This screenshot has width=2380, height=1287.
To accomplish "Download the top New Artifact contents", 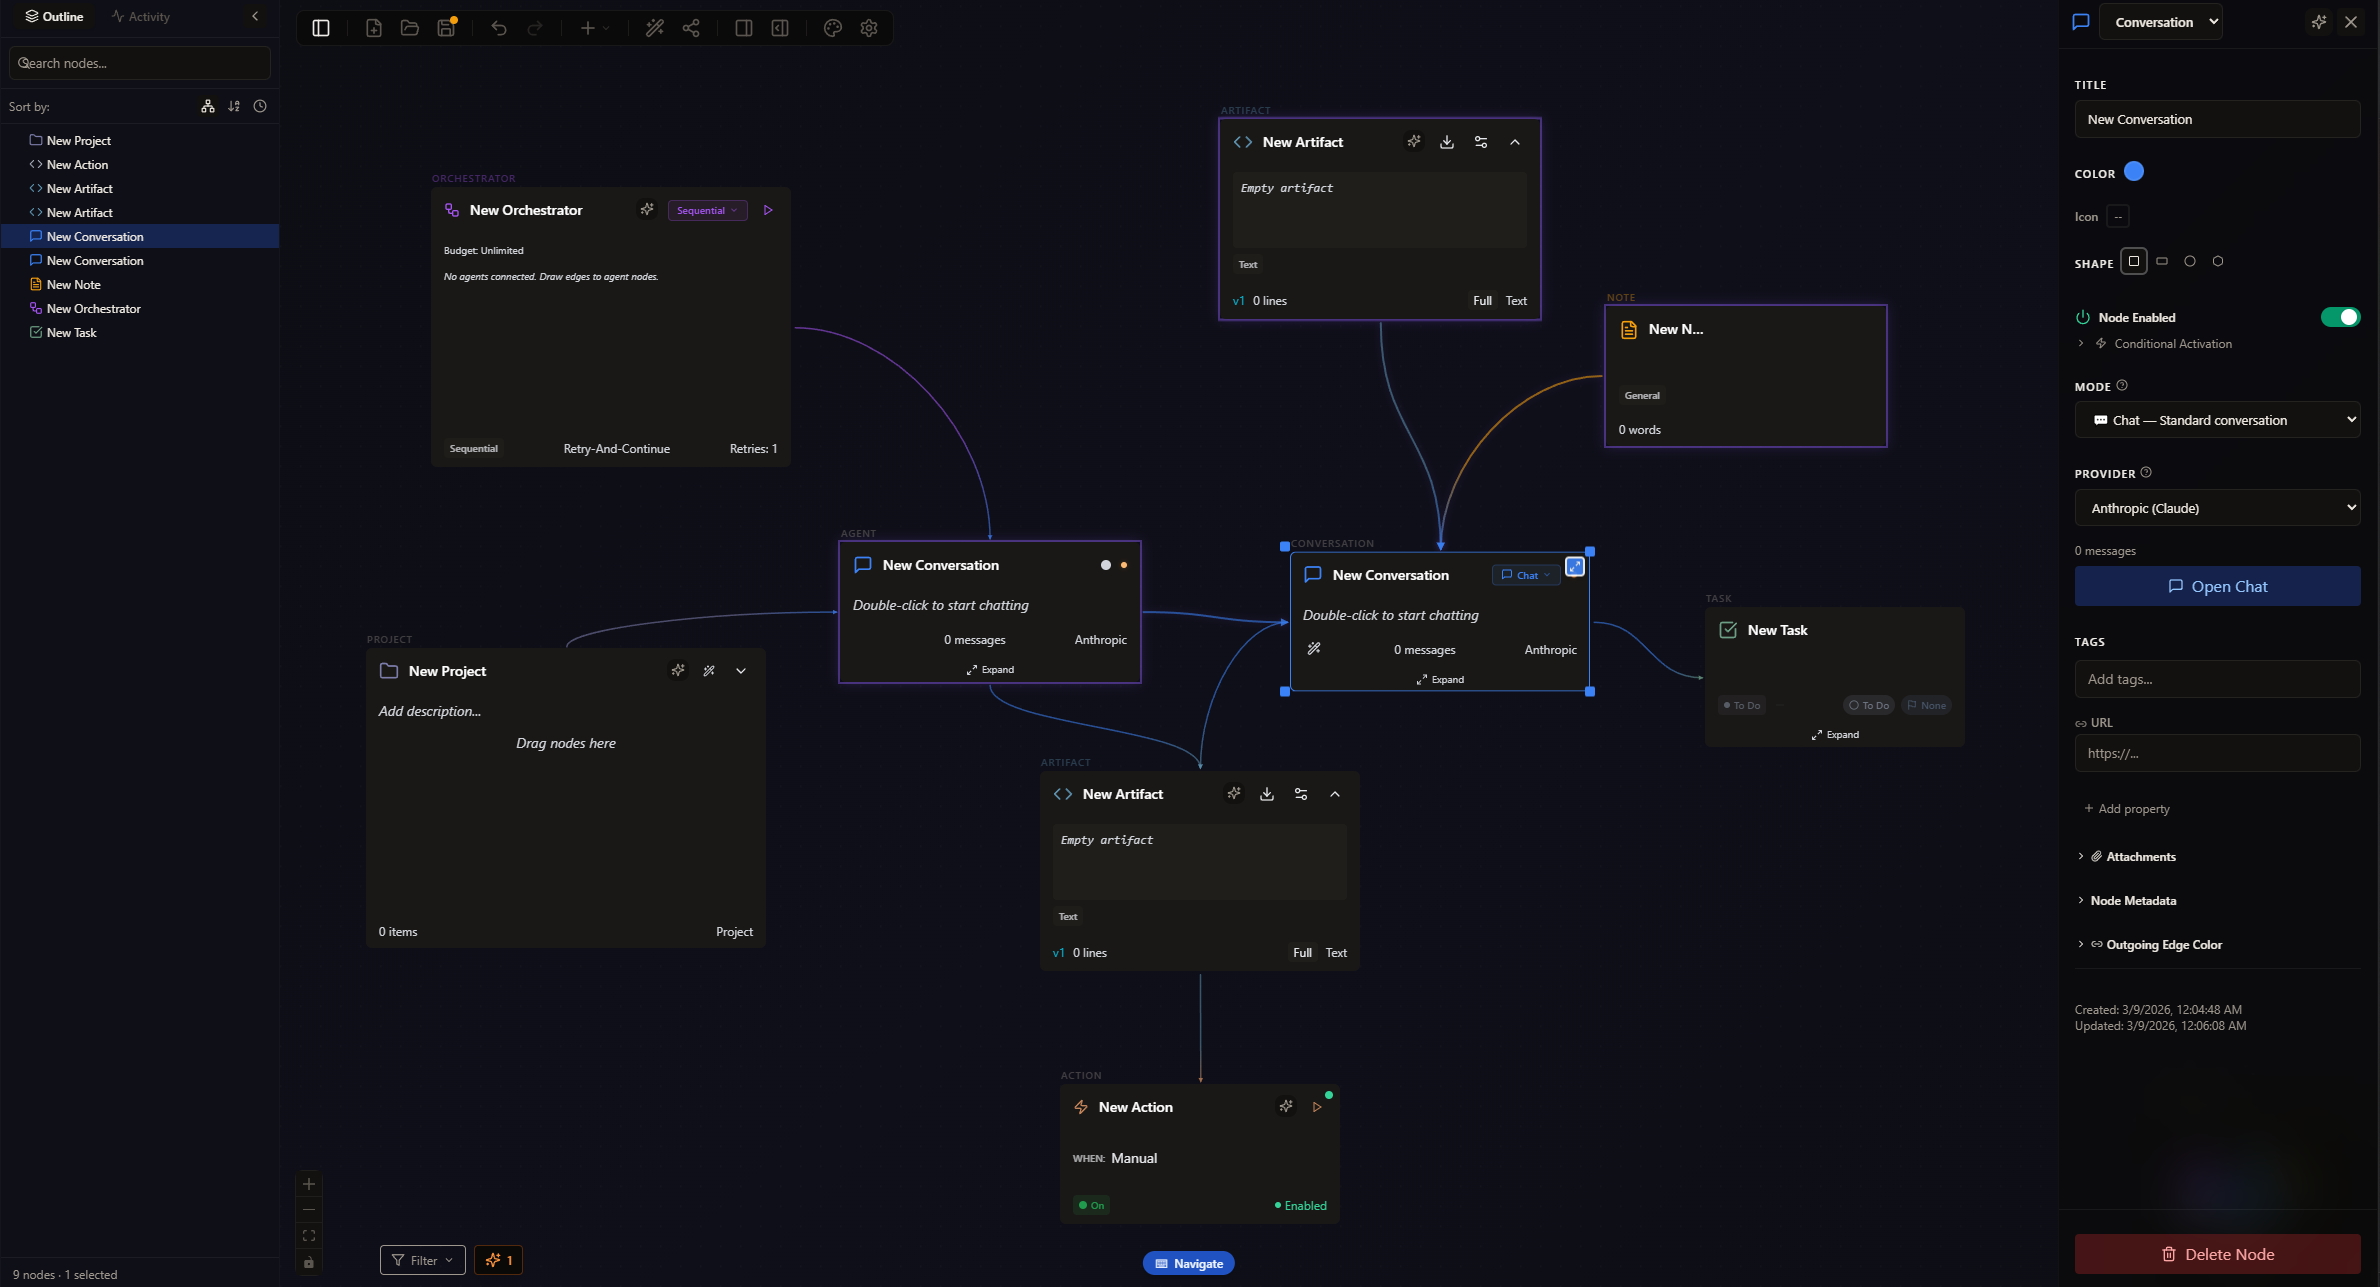I will [1446, 141].
